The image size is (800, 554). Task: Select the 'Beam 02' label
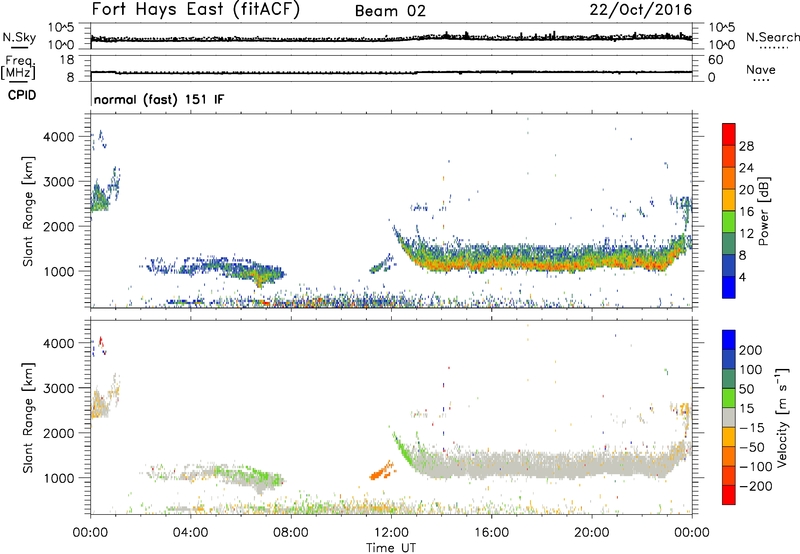pyautogui.click(x=390, y=11)
